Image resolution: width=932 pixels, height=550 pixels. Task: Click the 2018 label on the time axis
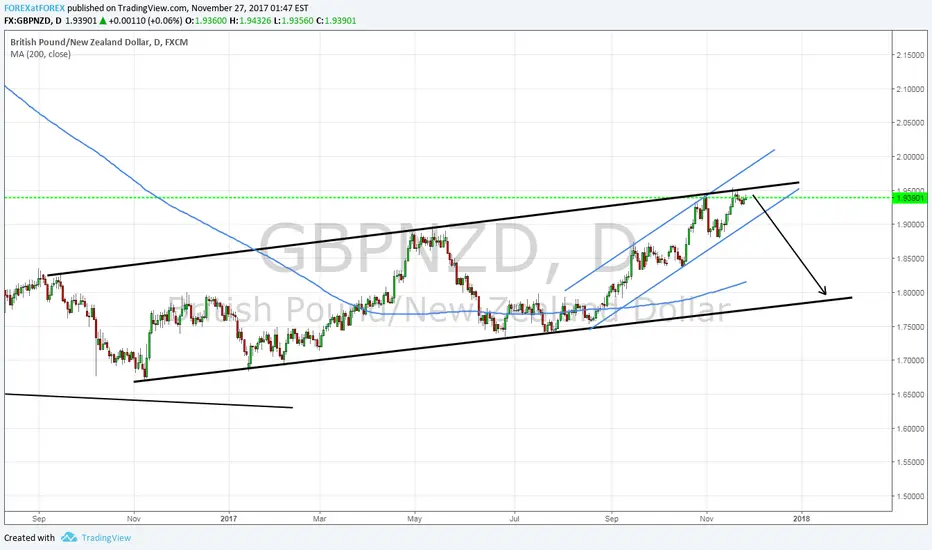coord(801,518)
